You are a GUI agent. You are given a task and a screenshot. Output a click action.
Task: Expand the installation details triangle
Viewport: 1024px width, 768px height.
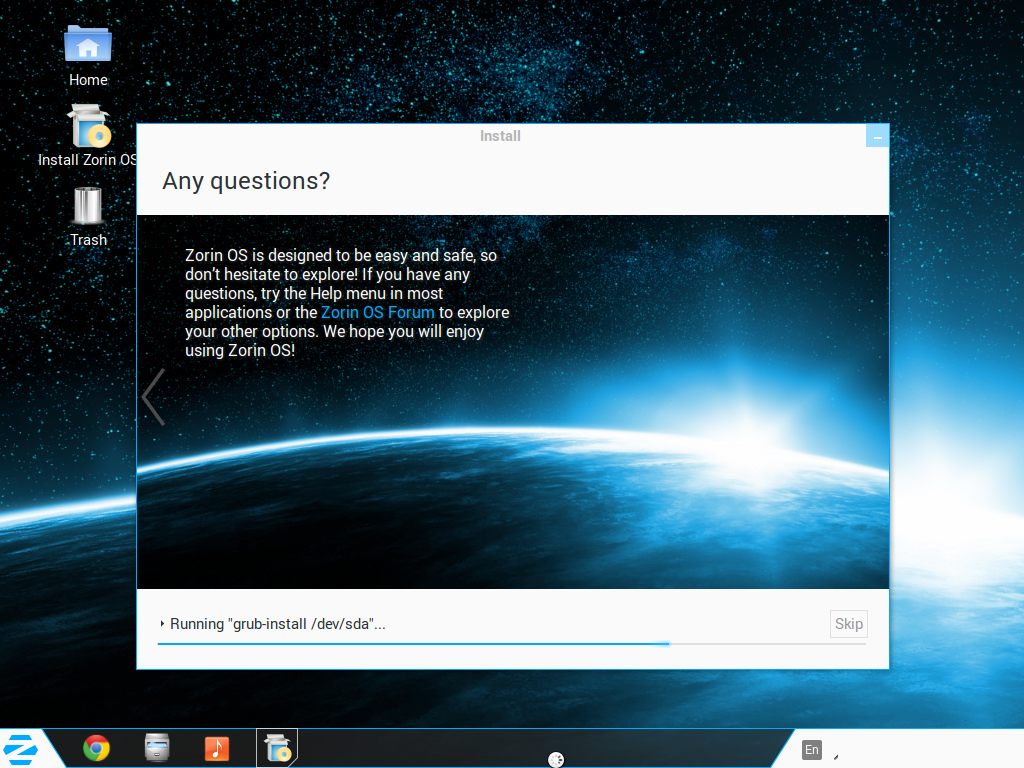pos(162,624)
